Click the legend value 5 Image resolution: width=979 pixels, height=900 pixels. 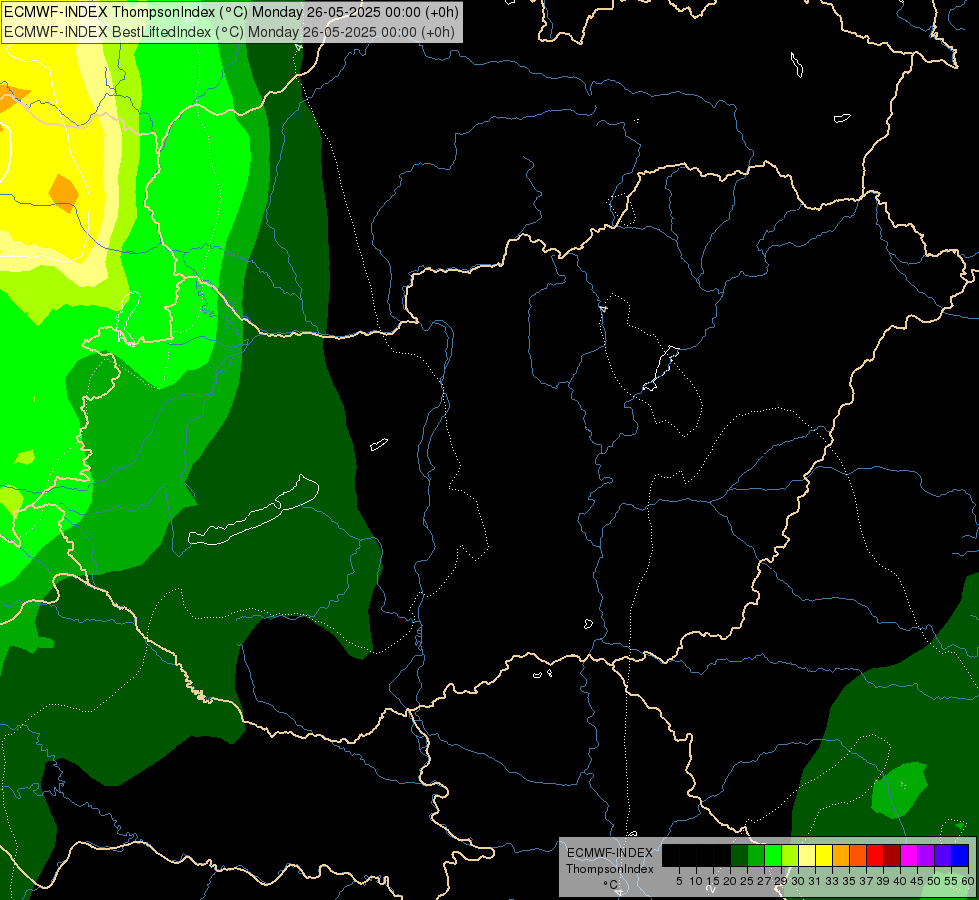[x=679, y=881]
